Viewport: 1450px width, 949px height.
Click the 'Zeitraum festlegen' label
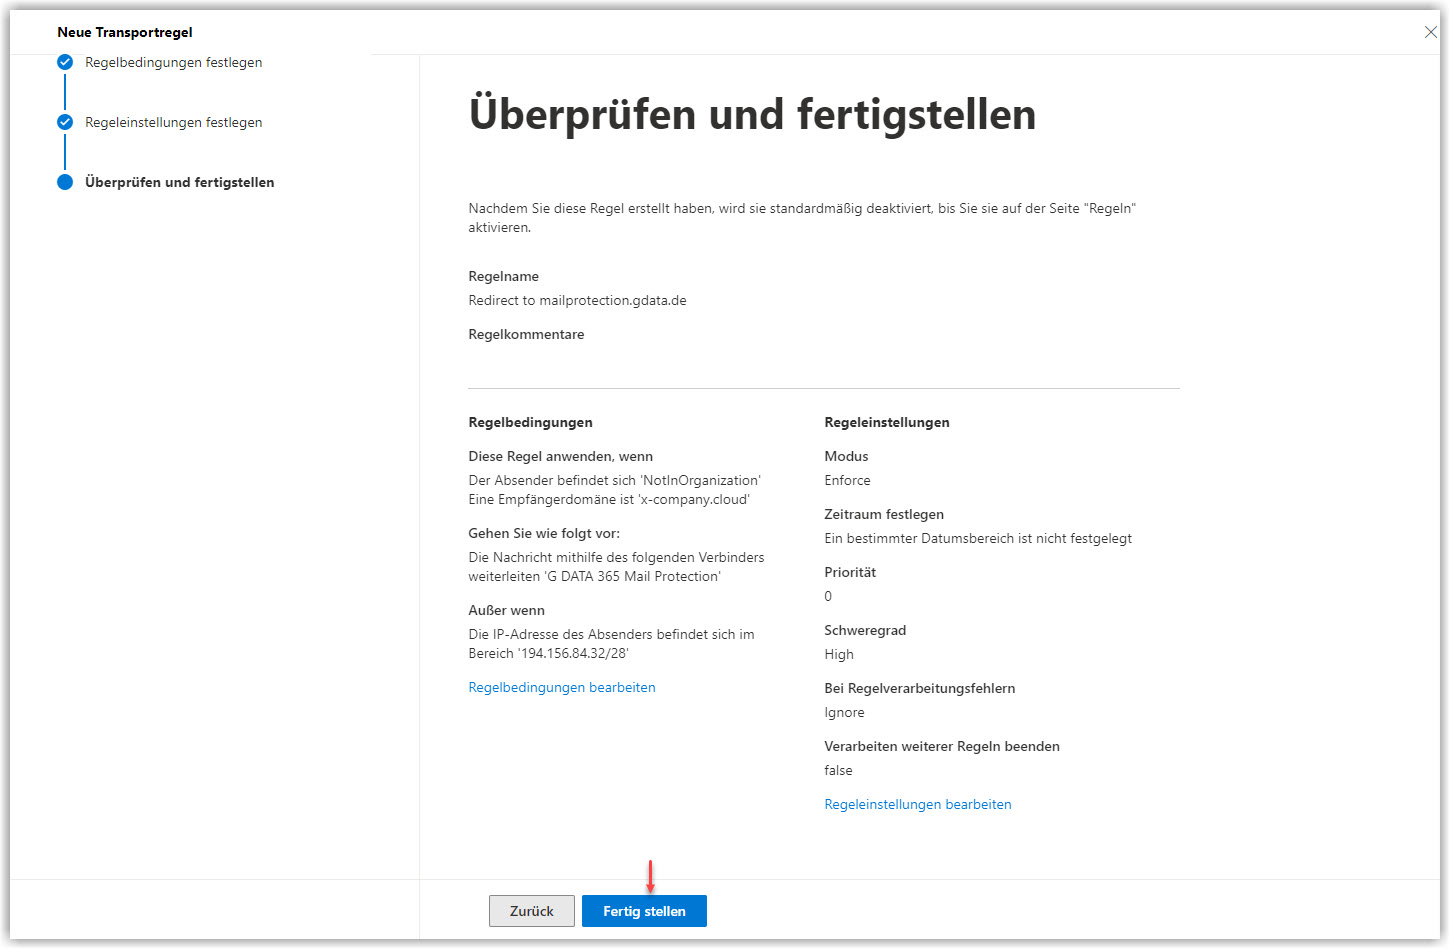pos(884,514)
